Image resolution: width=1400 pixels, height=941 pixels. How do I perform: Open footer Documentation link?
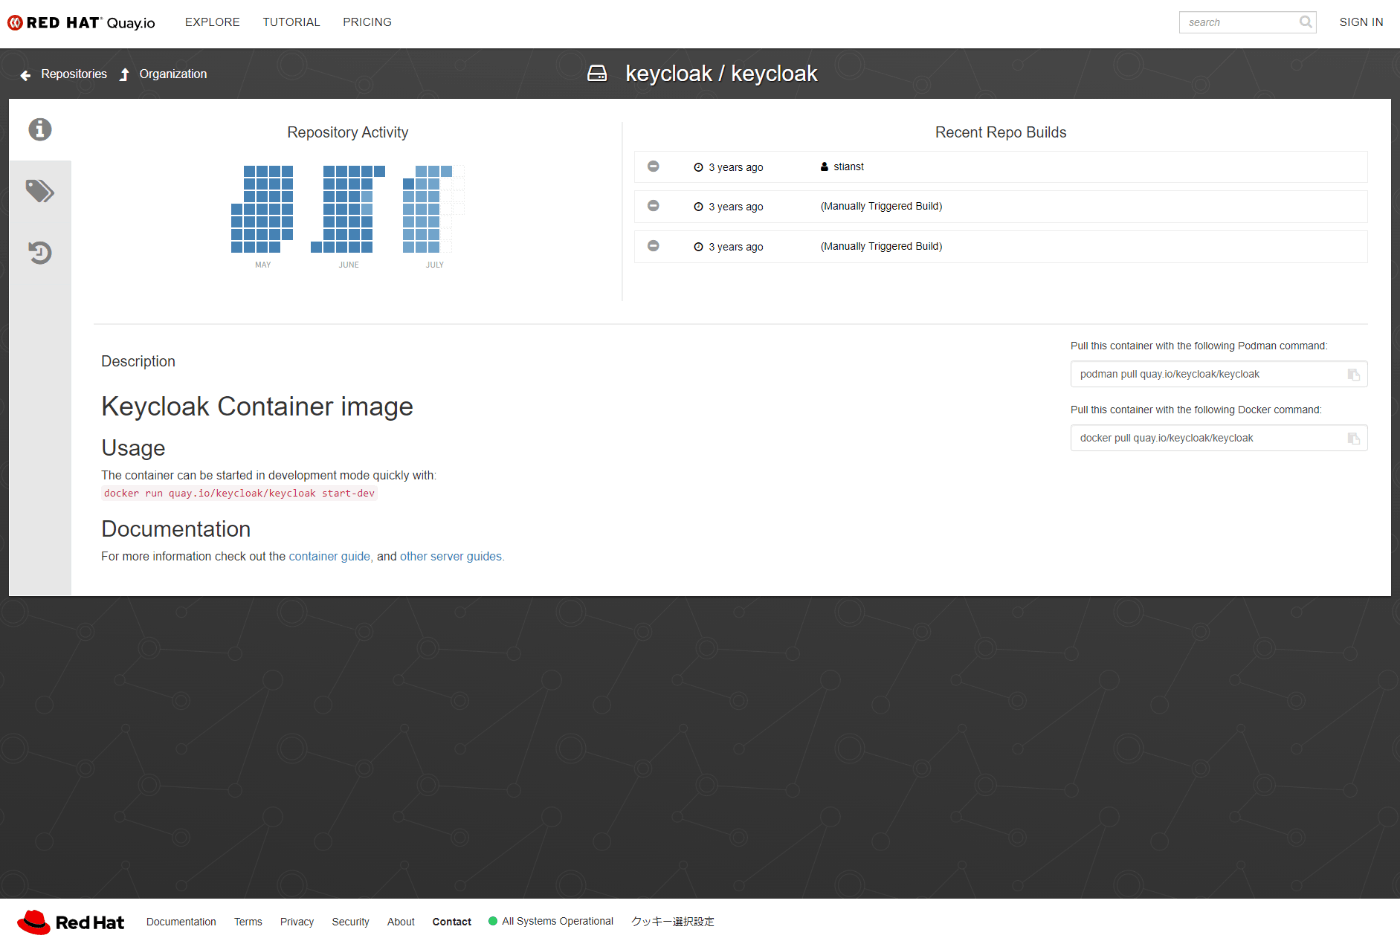pyautogui.click(x=181, y=922)
